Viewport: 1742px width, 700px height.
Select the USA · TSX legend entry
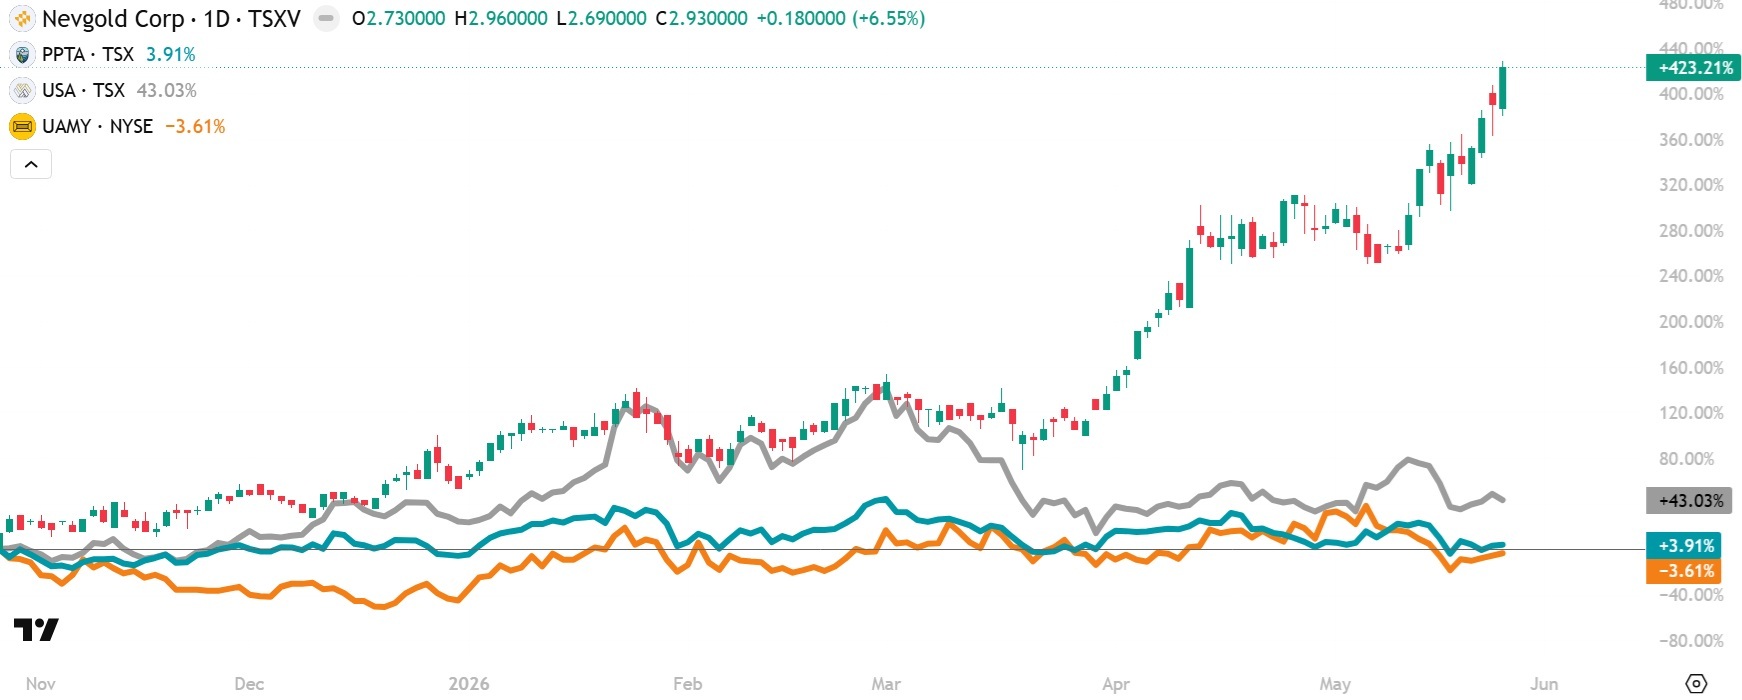tap(83, 90)
